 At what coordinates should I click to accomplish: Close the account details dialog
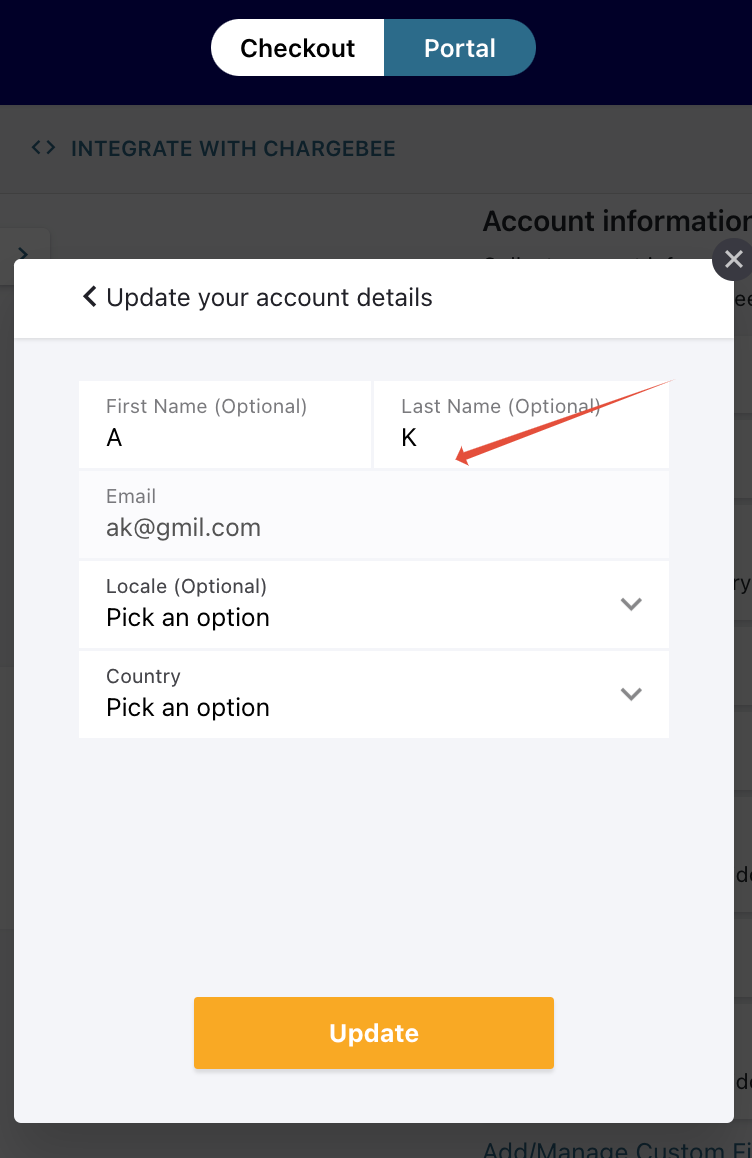(733, 260)
